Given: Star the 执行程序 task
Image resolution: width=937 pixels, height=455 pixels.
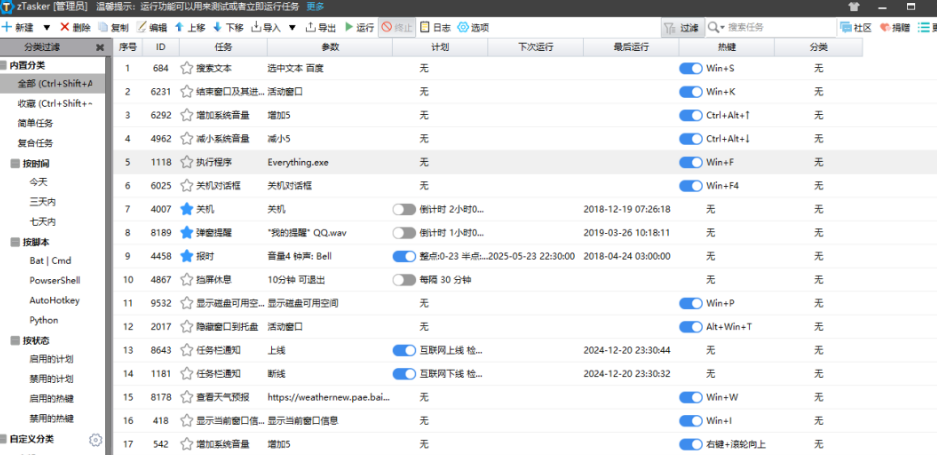Looking at the screenshot, I should pyautogui.click(x=187, y=162).
